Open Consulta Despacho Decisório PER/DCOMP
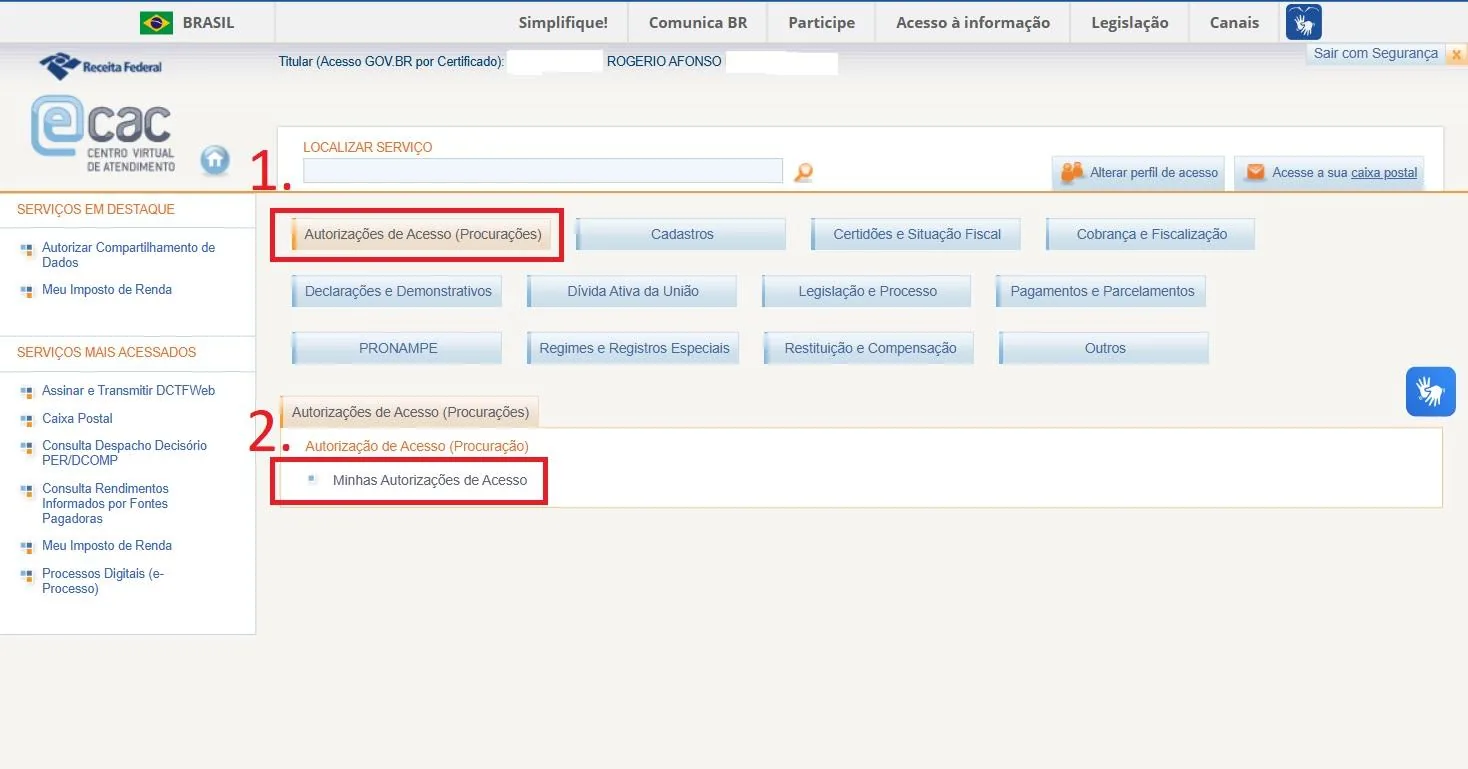1468x769 pixels. click(124, 453)
